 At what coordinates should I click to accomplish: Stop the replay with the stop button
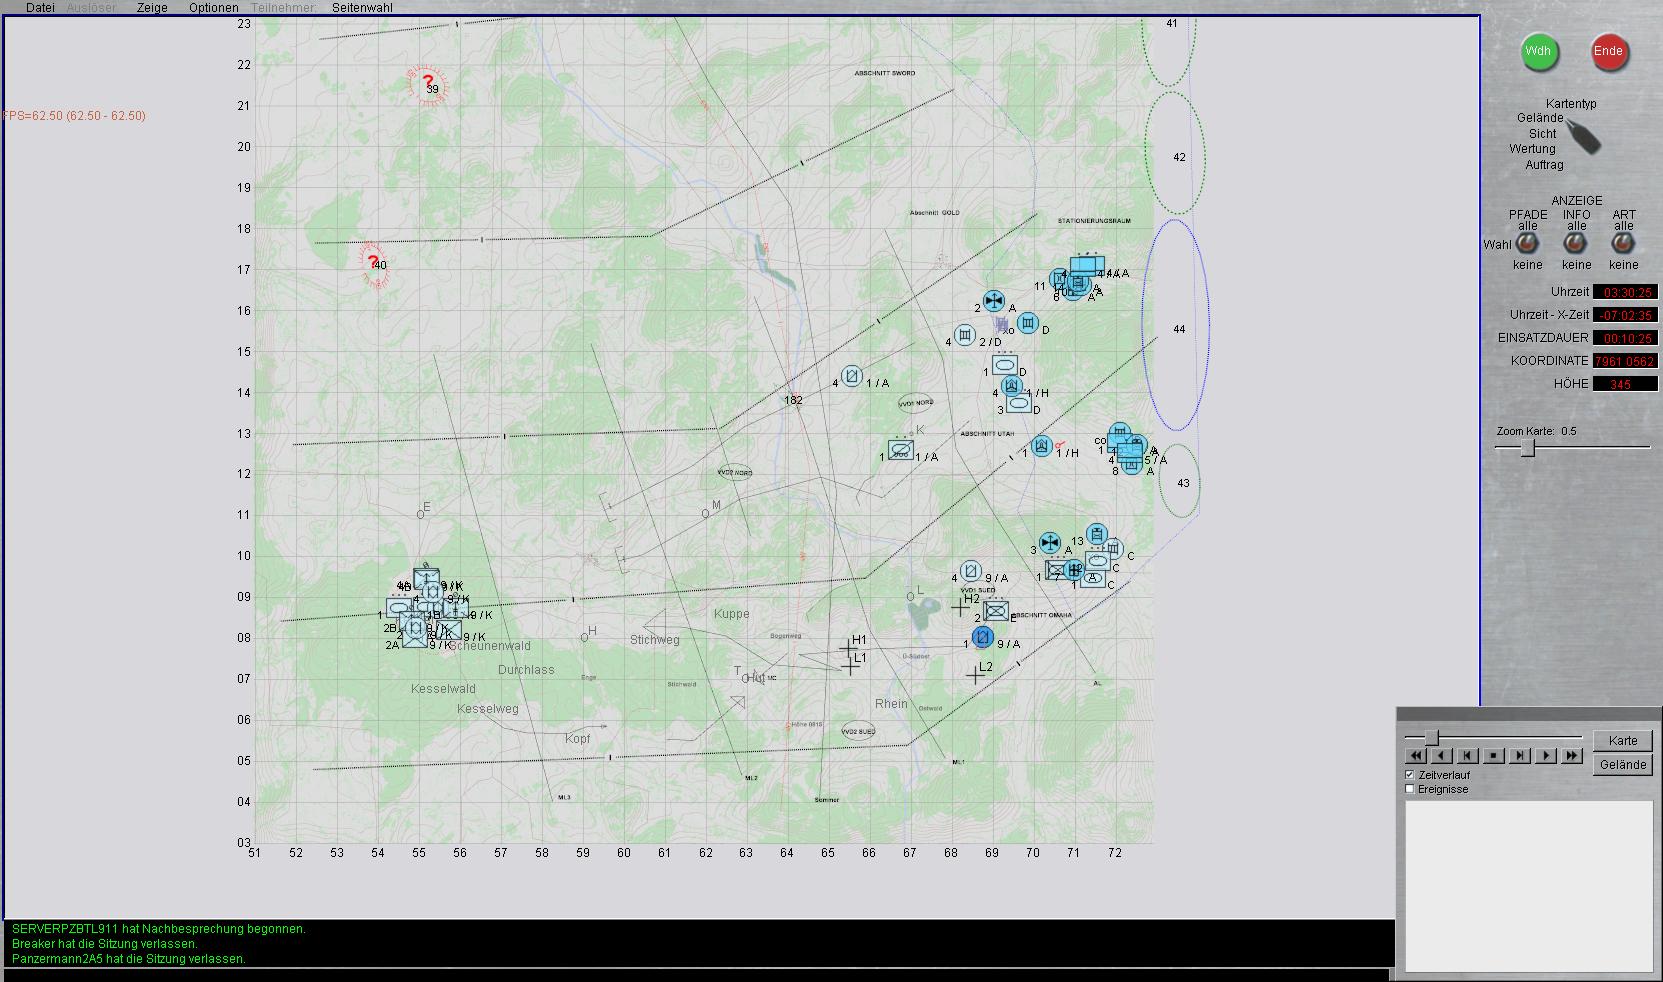(1493, 756)
